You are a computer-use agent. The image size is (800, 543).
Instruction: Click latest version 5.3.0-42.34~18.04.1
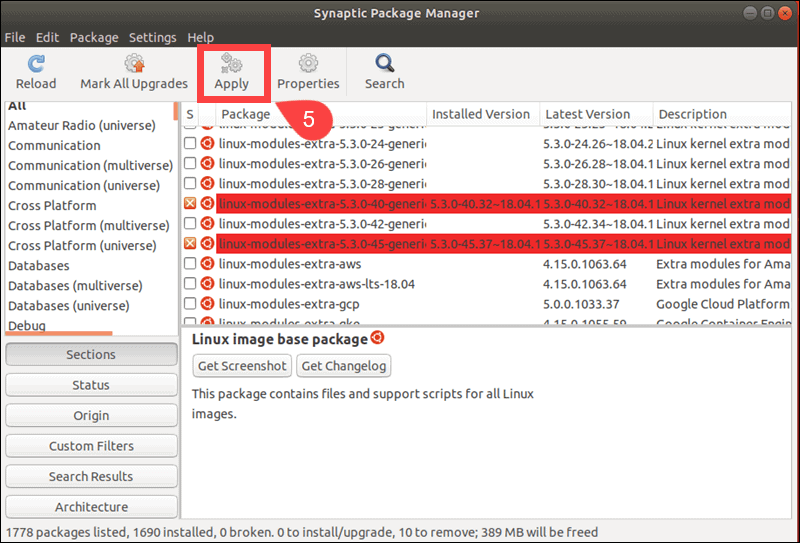[x=598, y=224]
